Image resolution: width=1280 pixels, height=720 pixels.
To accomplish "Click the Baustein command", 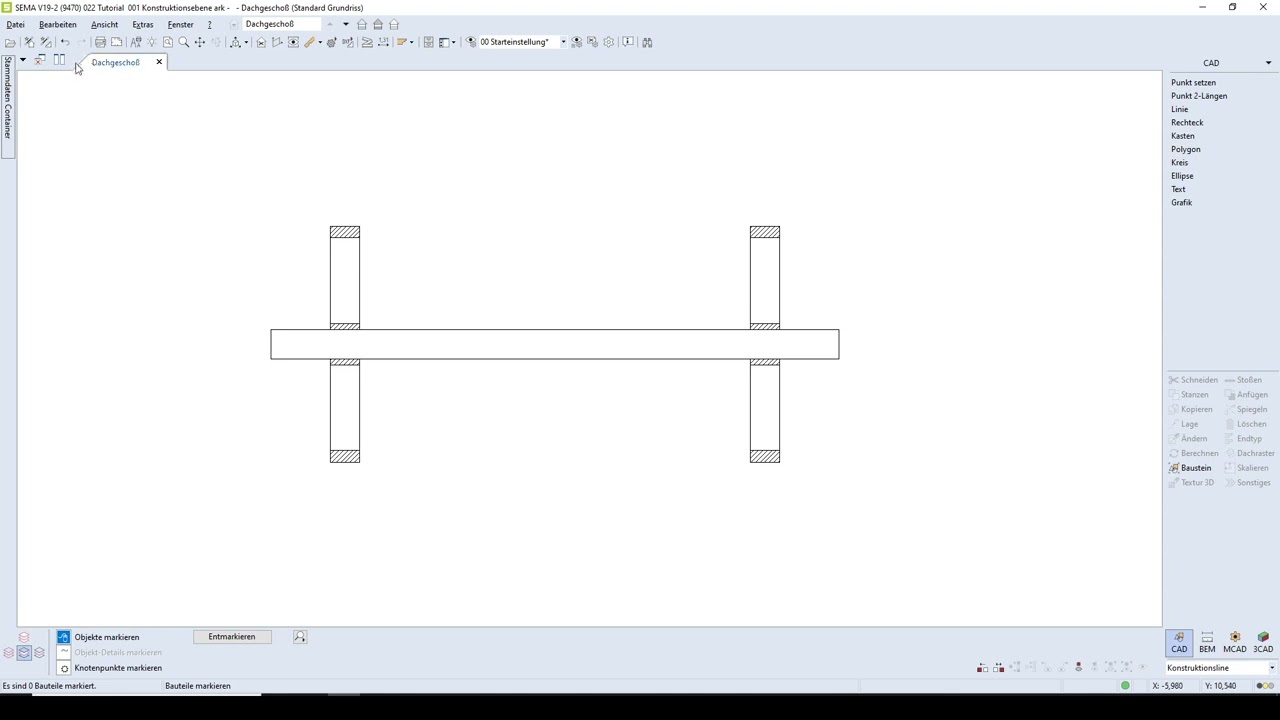I will click(x=1190, y=468).
